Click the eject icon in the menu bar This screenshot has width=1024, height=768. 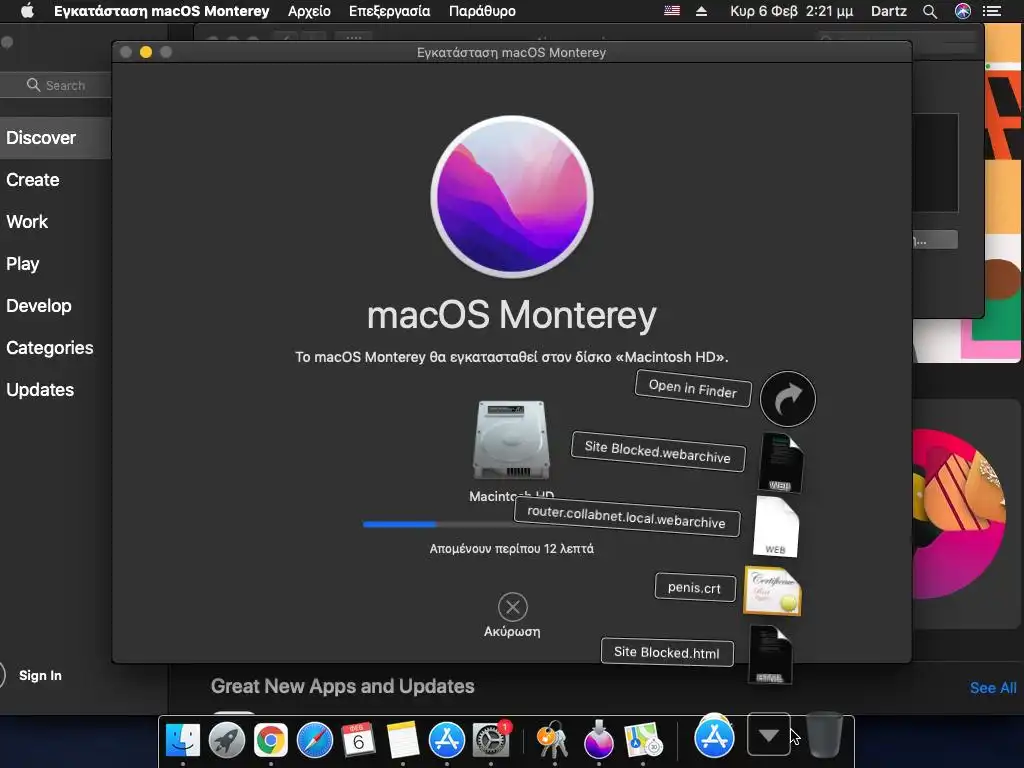[x=701, y=11]
